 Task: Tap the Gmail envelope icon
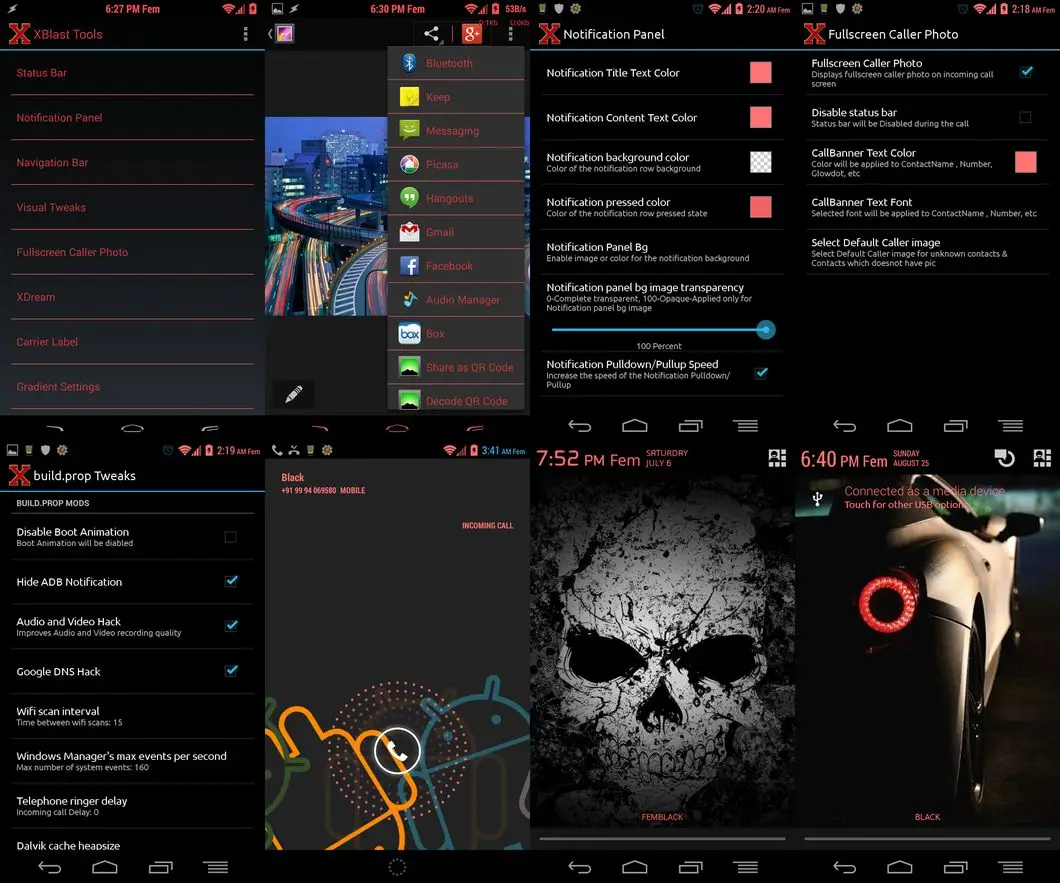pos(409,232)
